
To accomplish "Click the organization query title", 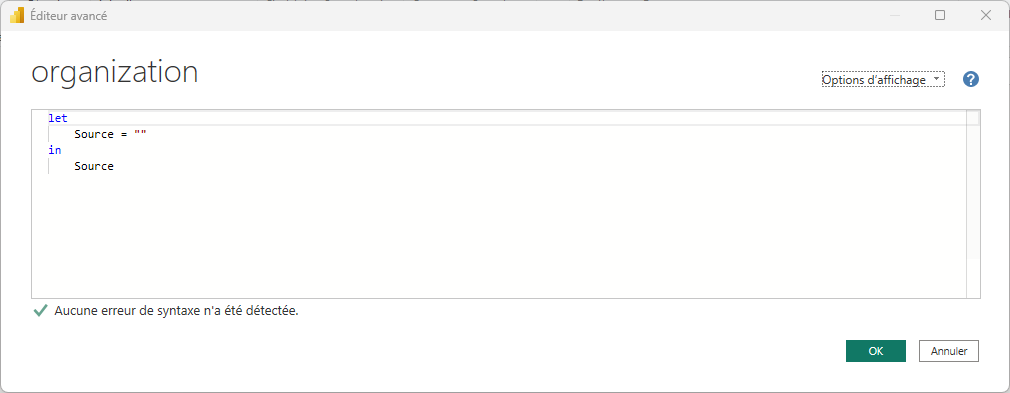I will (x=115, y=73).
